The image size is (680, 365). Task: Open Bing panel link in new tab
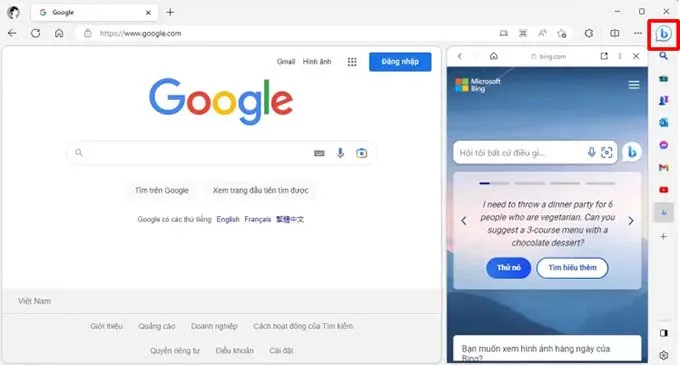tap(604, 56)
